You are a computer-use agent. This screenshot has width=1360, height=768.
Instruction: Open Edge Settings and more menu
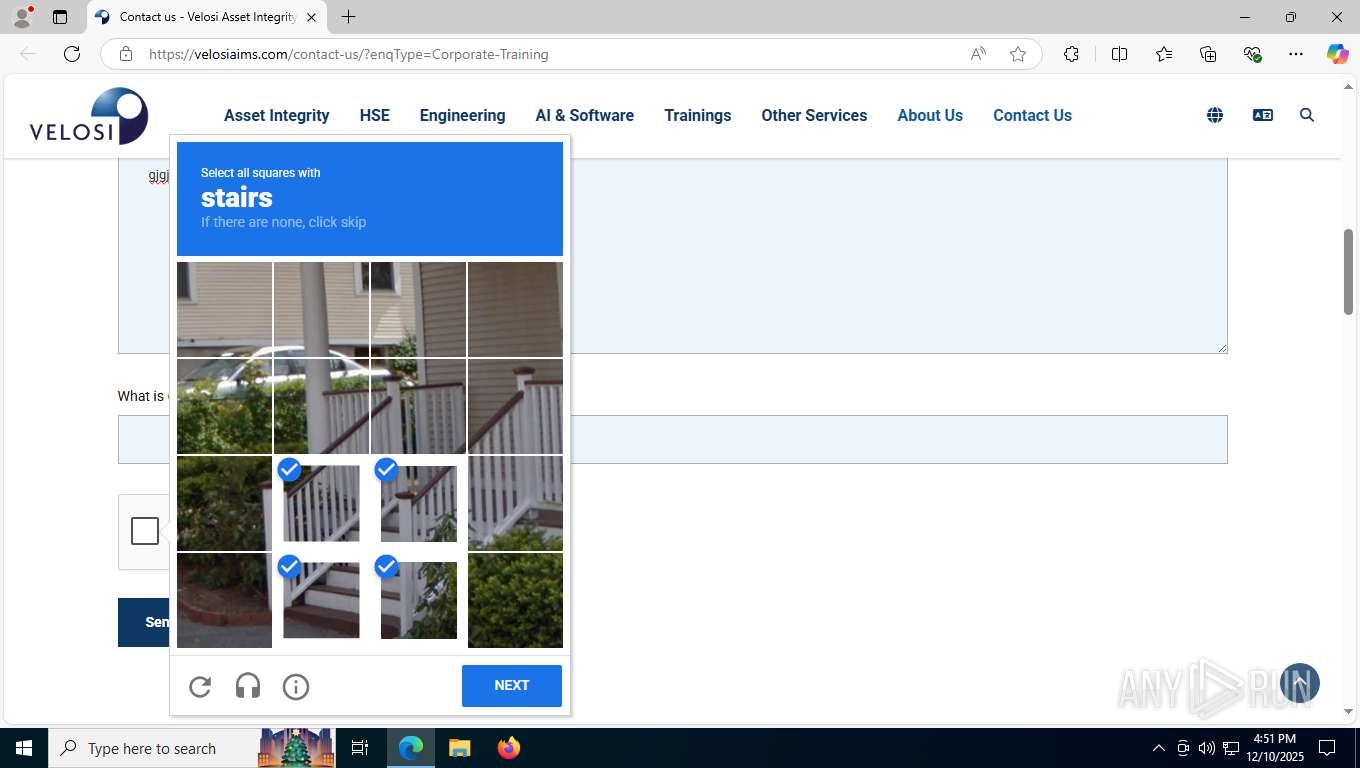coord(1296,54)
